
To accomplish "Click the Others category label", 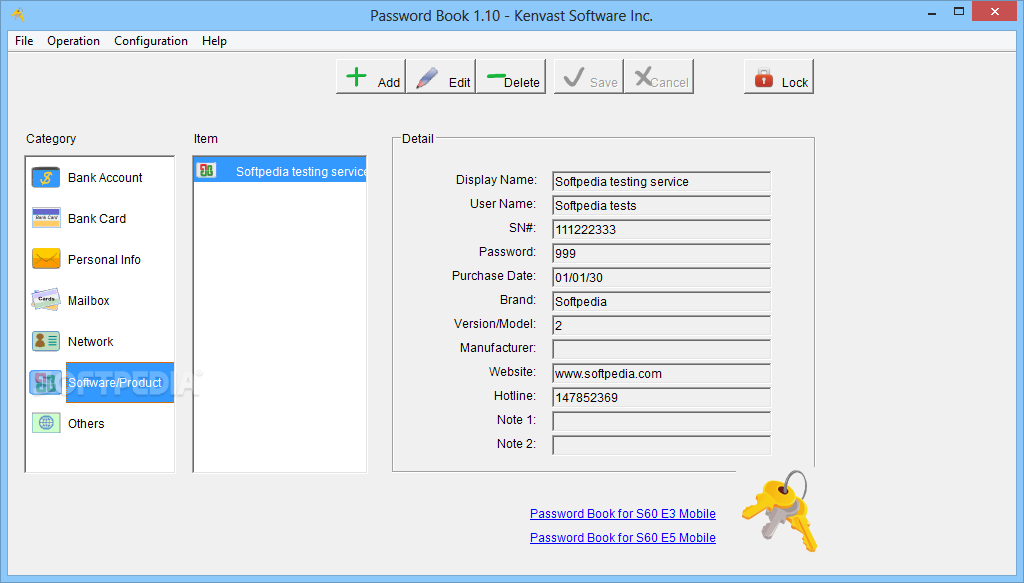I will (86, 424).
